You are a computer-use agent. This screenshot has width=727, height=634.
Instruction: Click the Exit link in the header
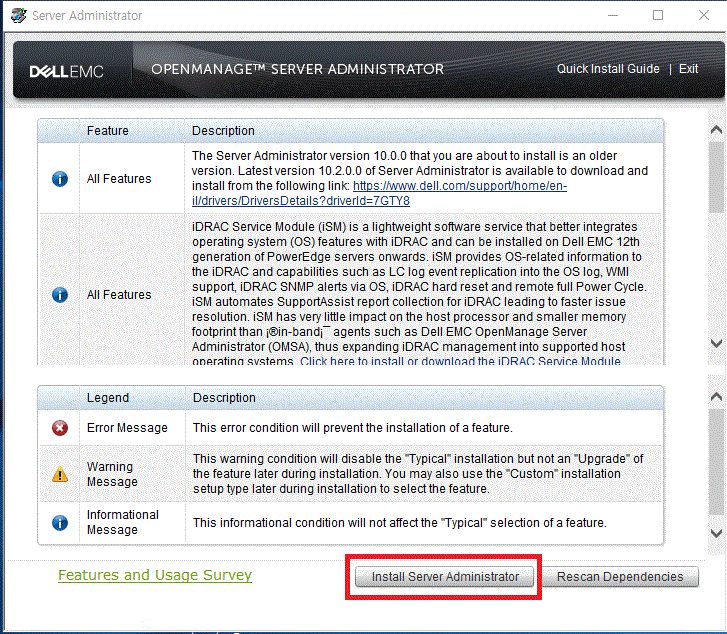[x=689, y=69]
